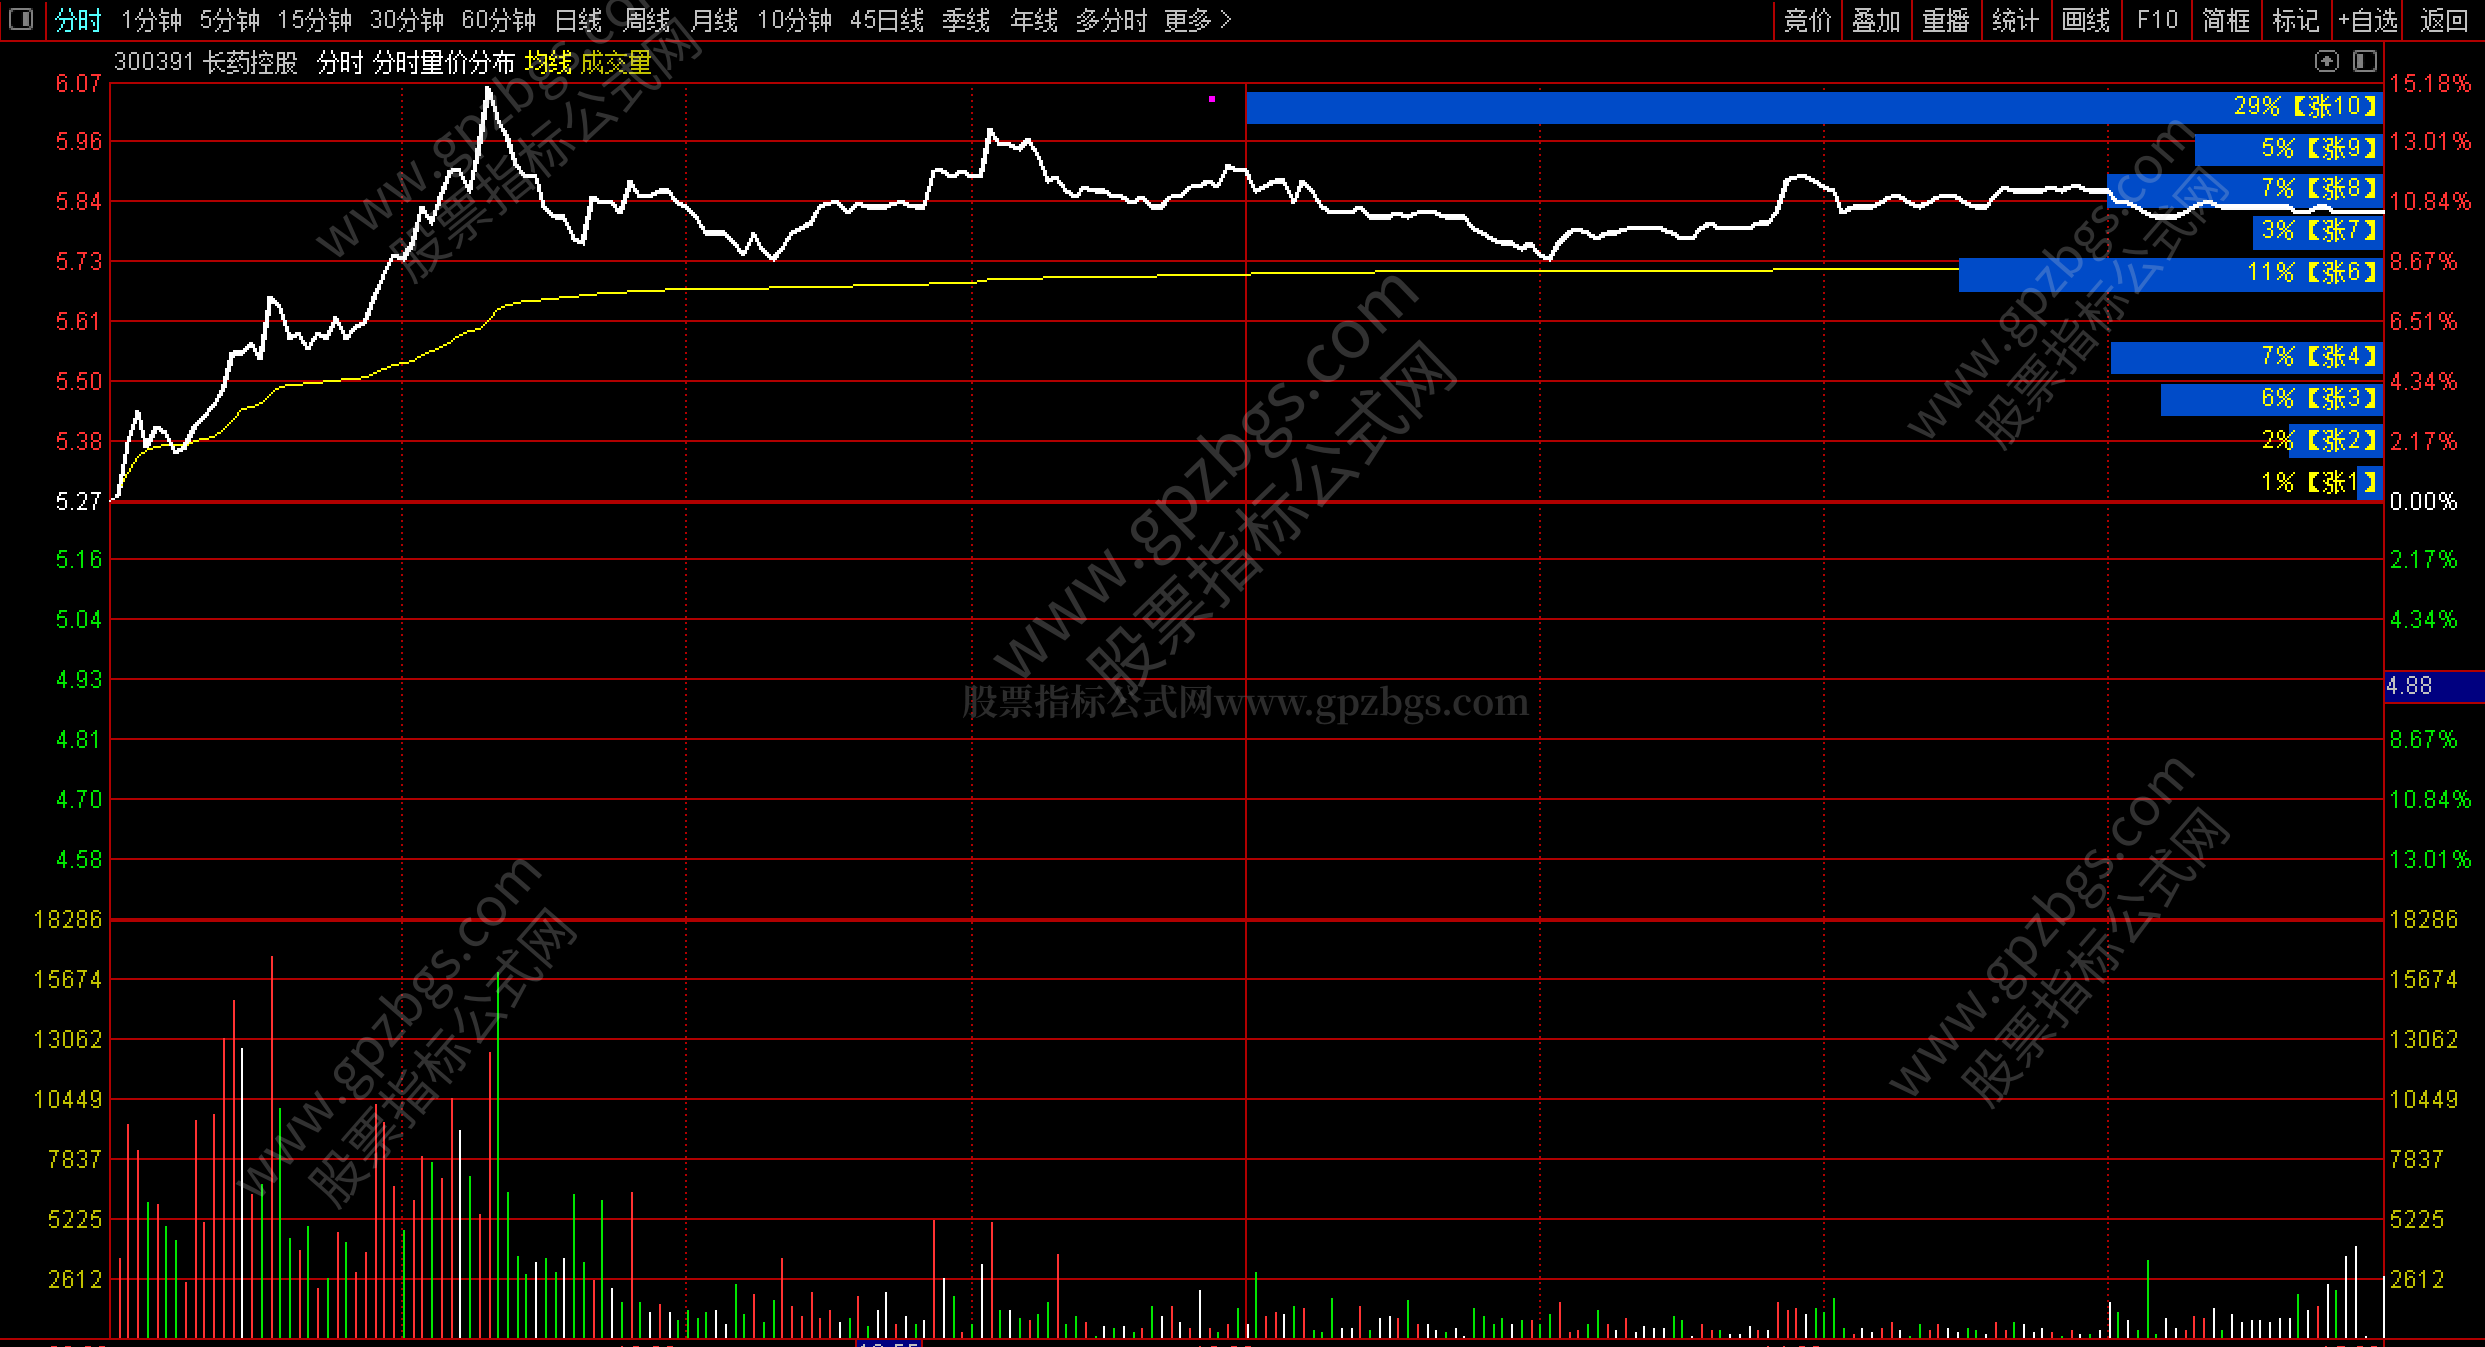Toggle the left side panel icon
2485x1347 pixels.
[x=21, y=19]
